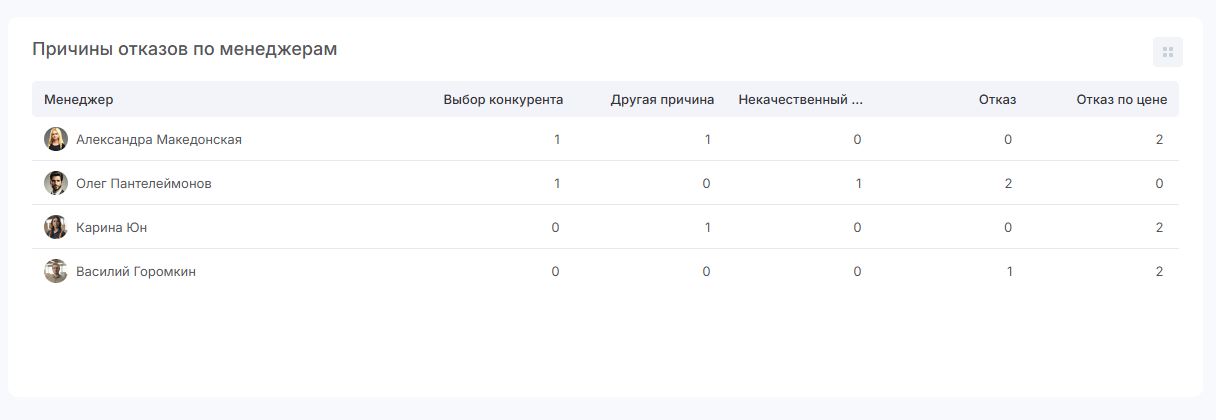The image size is (1216, 420).
Task: Click Карина's Другая причина value
Action: 707,228
